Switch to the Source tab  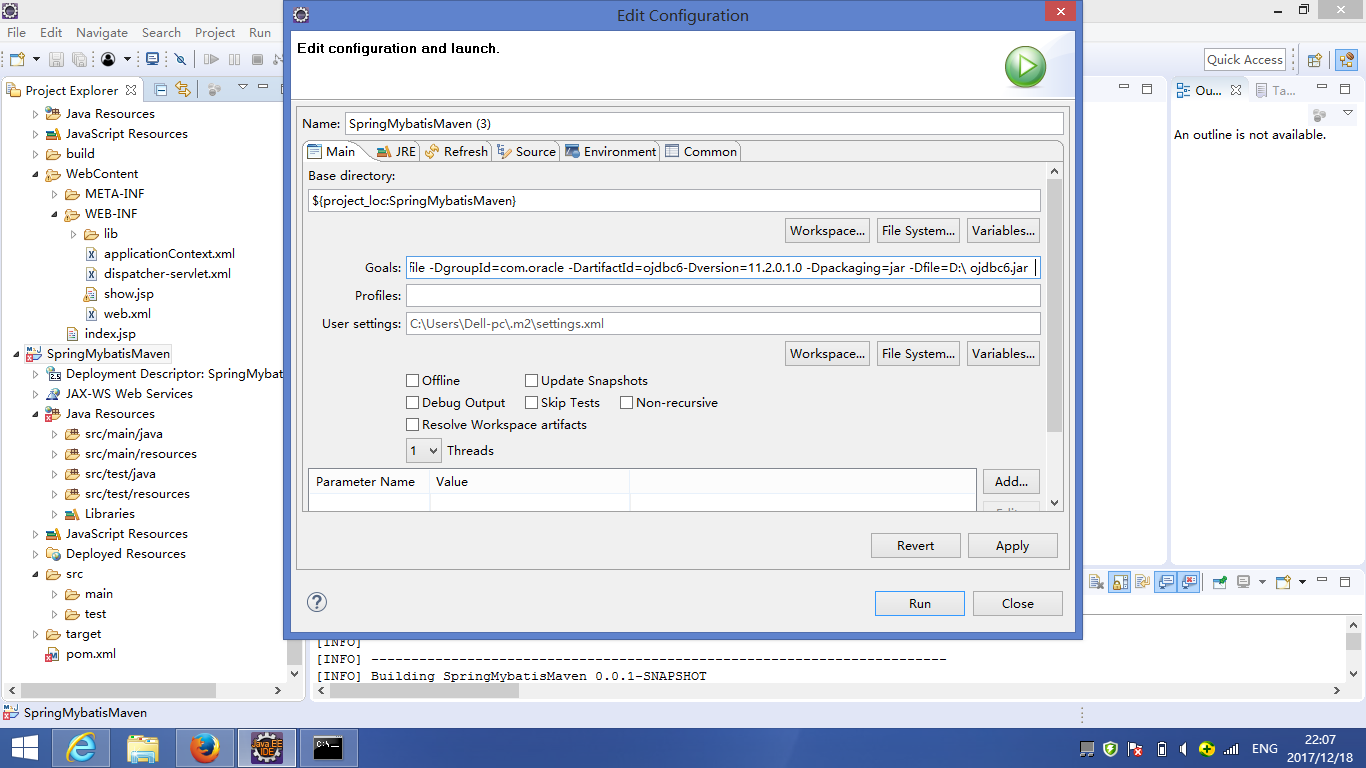click(526, 152)
